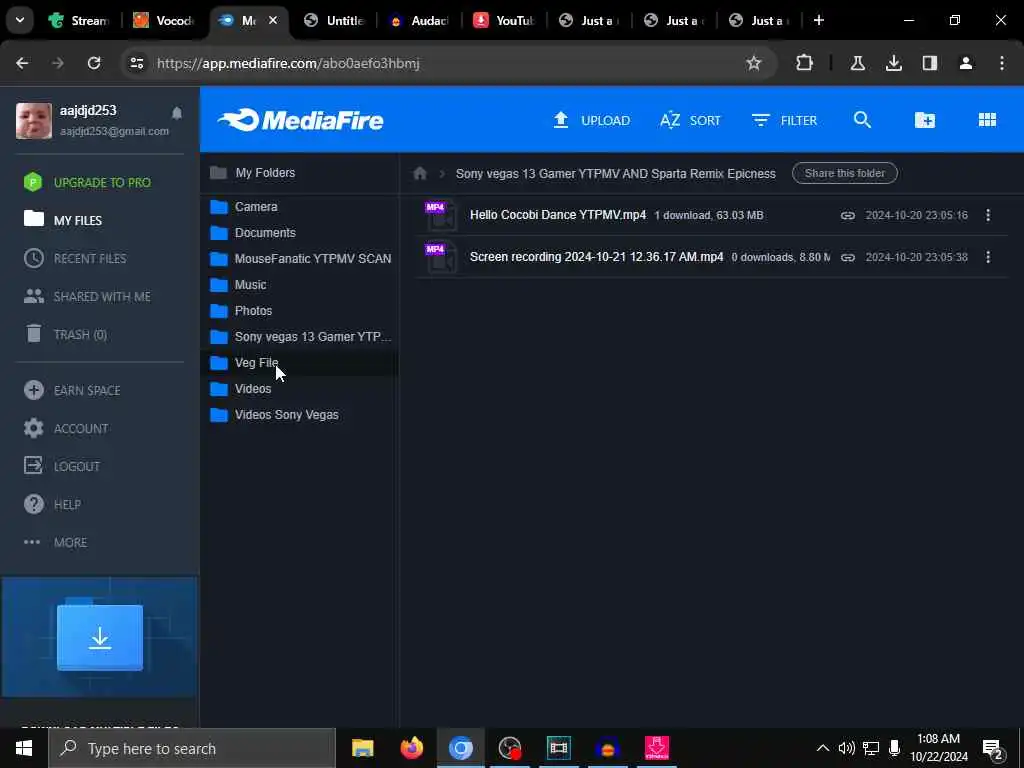Open MY FILES in sidebar

tap(63, 220)
